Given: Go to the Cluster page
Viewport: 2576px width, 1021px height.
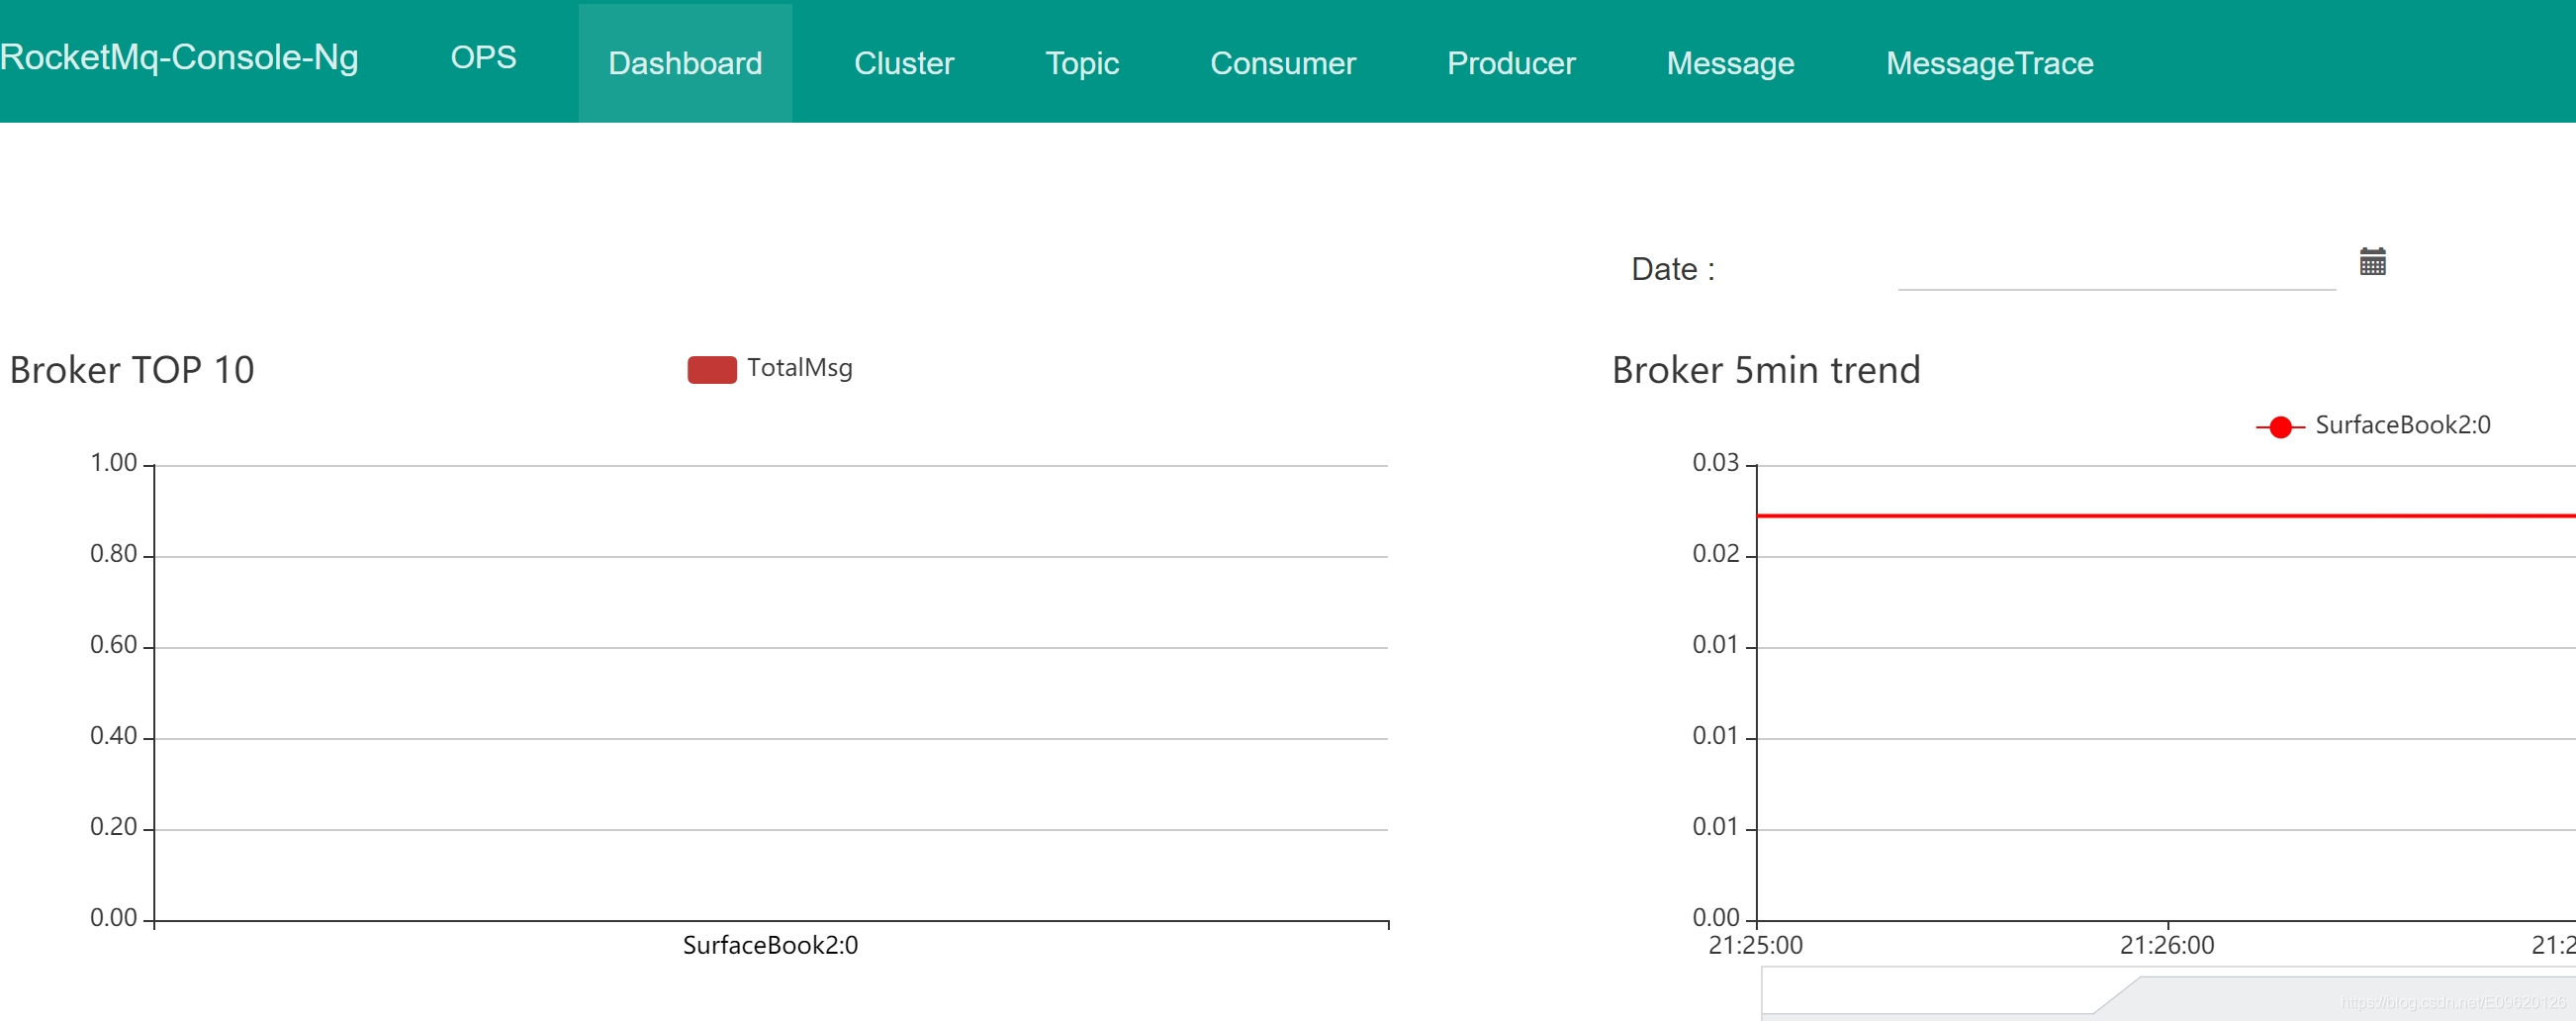Looking at the screenshot, I should (x=904, y=63).
